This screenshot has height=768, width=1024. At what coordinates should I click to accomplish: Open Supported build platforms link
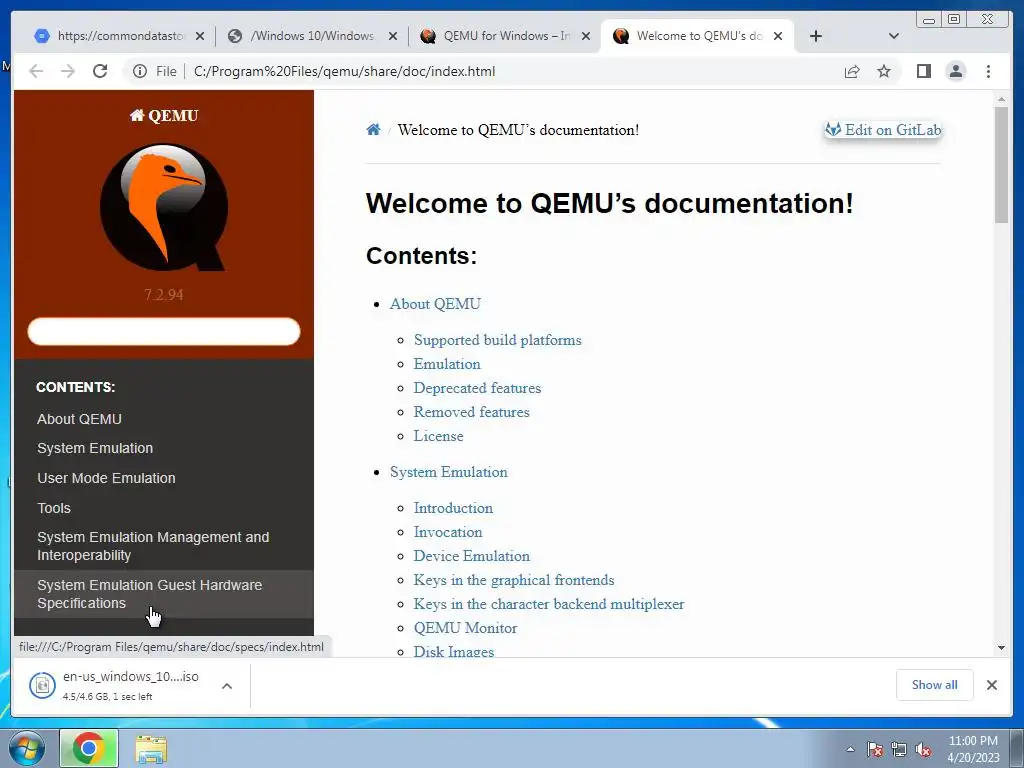498,340
